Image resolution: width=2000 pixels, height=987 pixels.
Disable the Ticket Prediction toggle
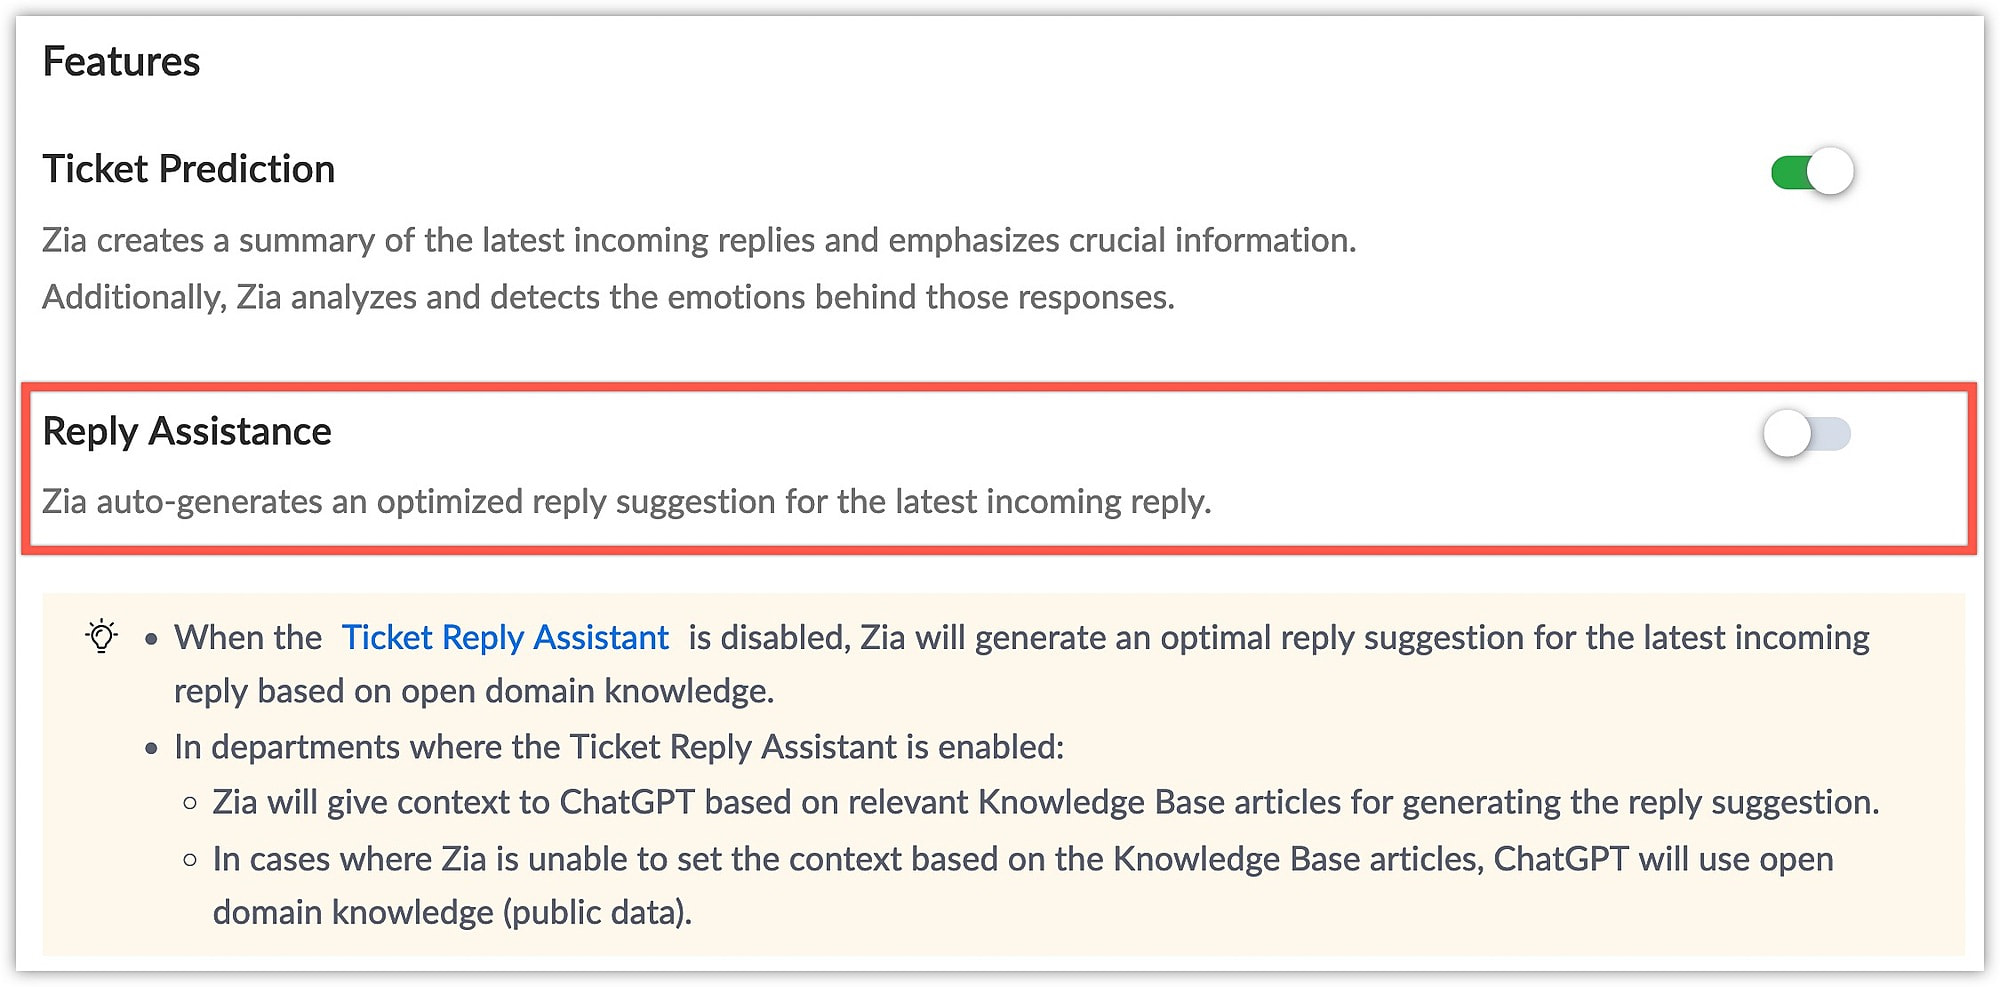(x=1812, y=172)
